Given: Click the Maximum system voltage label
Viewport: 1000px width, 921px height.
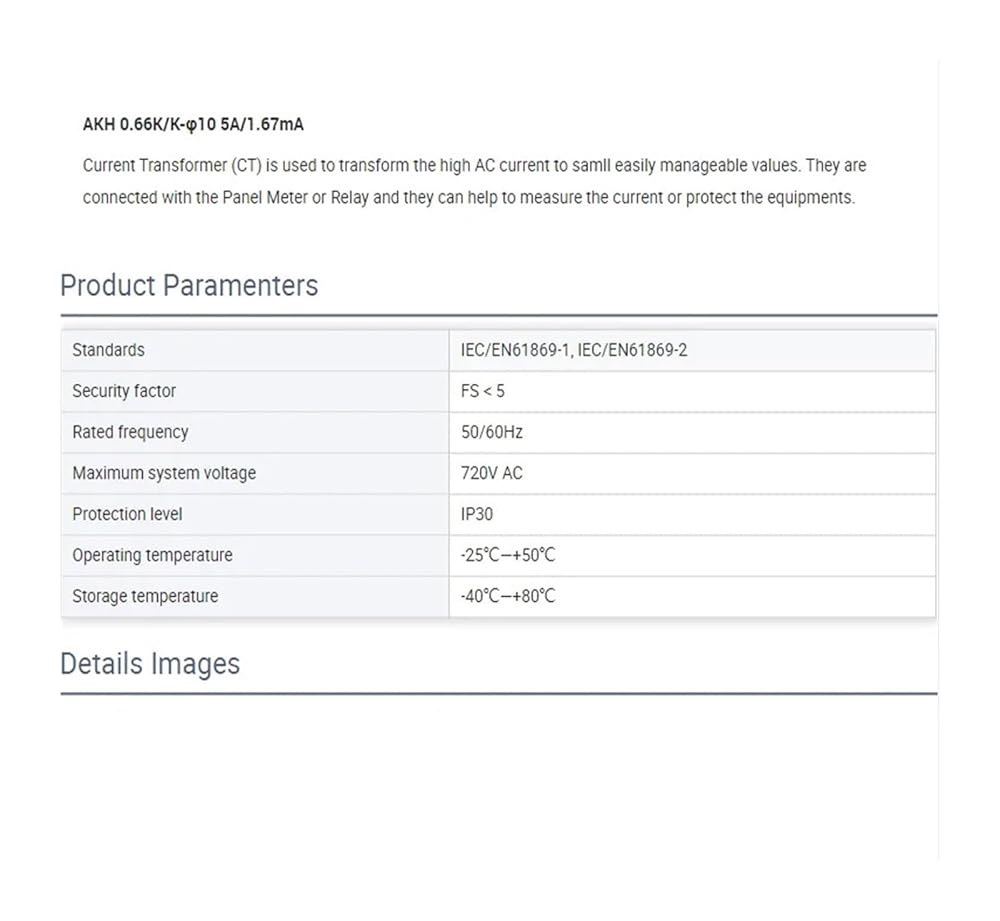Looking at the screenshot, I should click(164, 473).
